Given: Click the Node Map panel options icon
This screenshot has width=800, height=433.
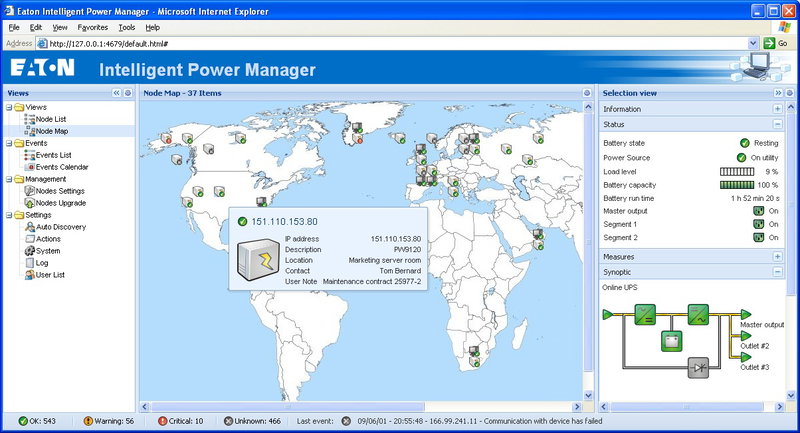Looking at the screenshot, I should pyautogui.click(x=587, y=93).
